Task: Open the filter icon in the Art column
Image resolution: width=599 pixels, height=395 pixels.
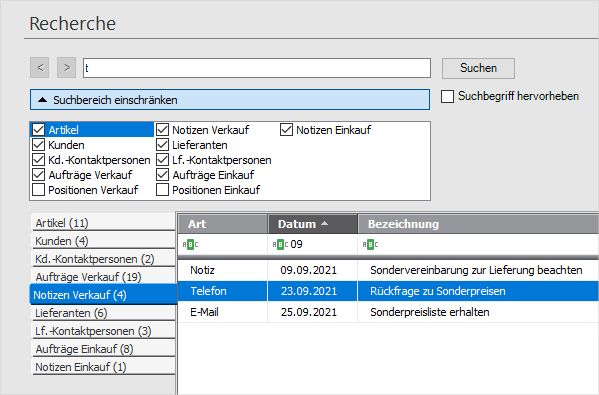Action: click(x=190, y=244)
